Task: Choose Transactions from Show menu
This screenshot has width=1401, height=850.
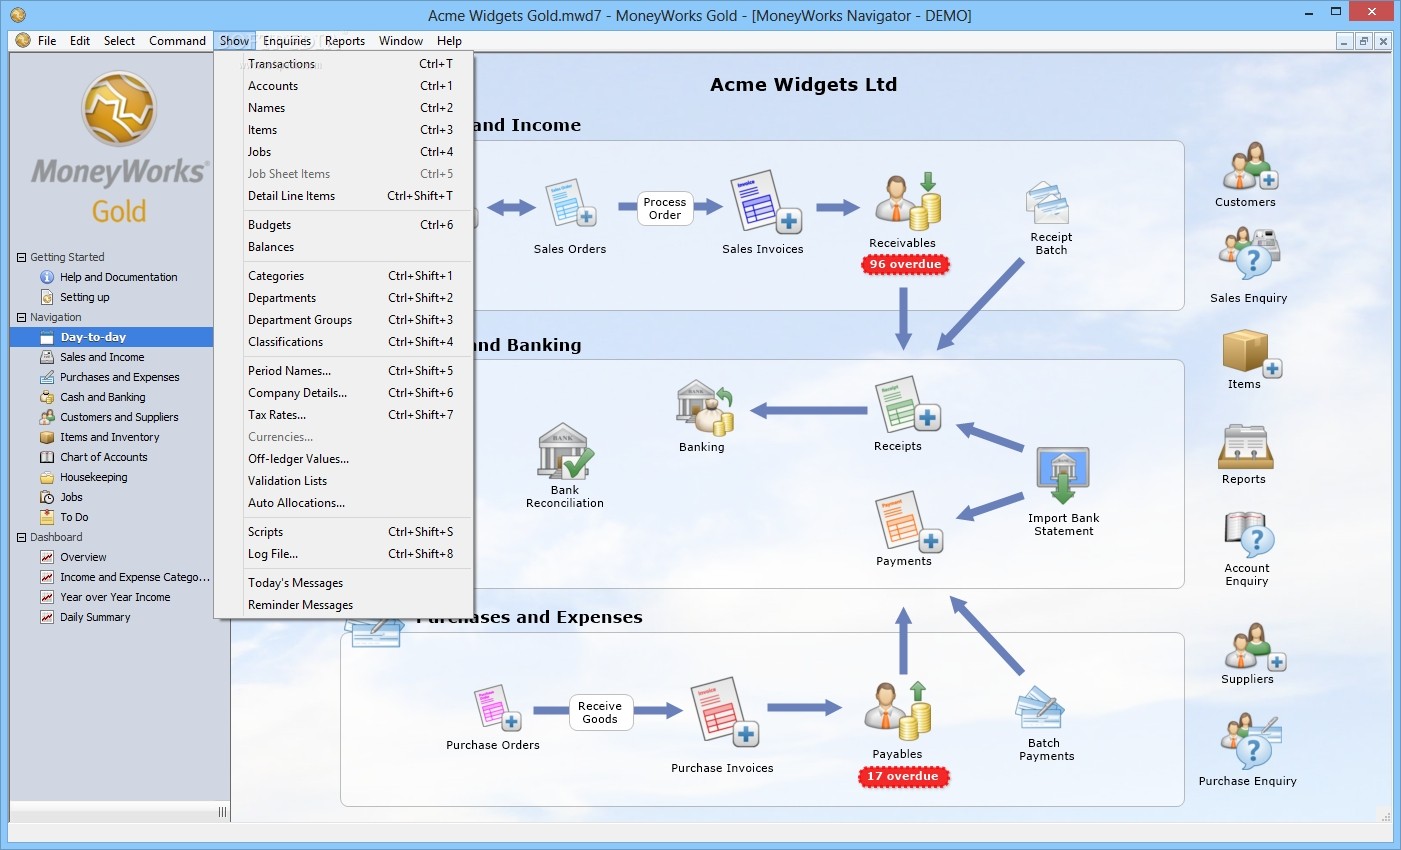Action: (344, 64)
